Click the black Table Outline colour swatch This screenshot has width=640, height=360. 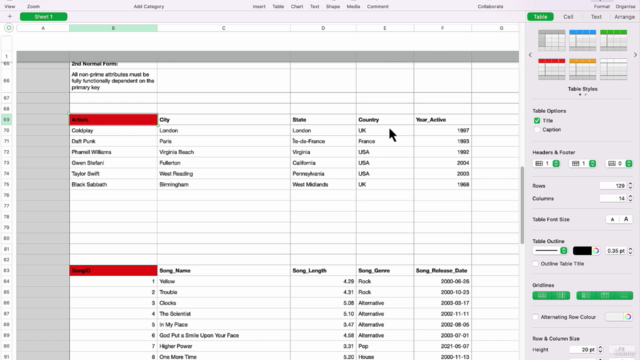tap(582, 251)
